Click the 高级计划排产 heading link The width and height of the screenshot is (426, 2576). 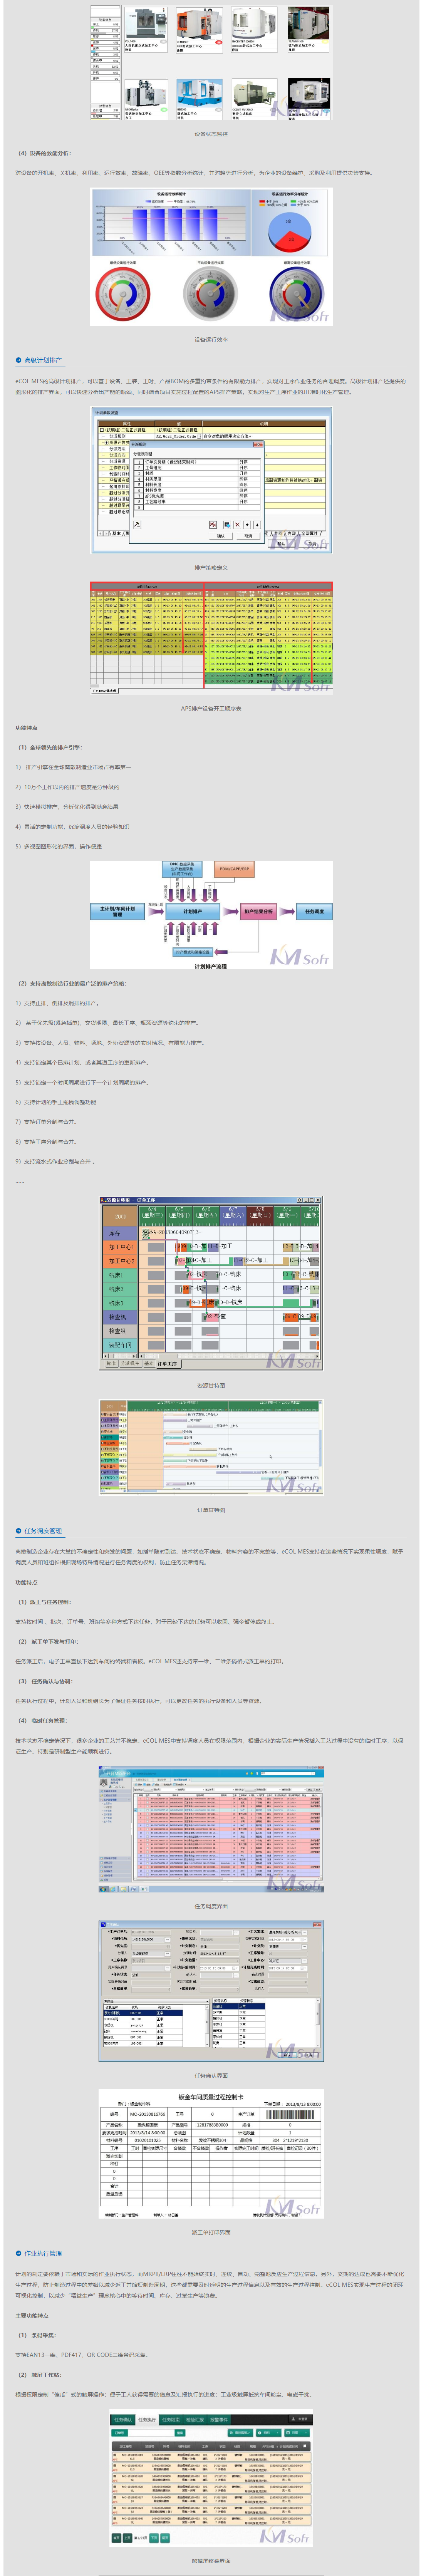43,360
